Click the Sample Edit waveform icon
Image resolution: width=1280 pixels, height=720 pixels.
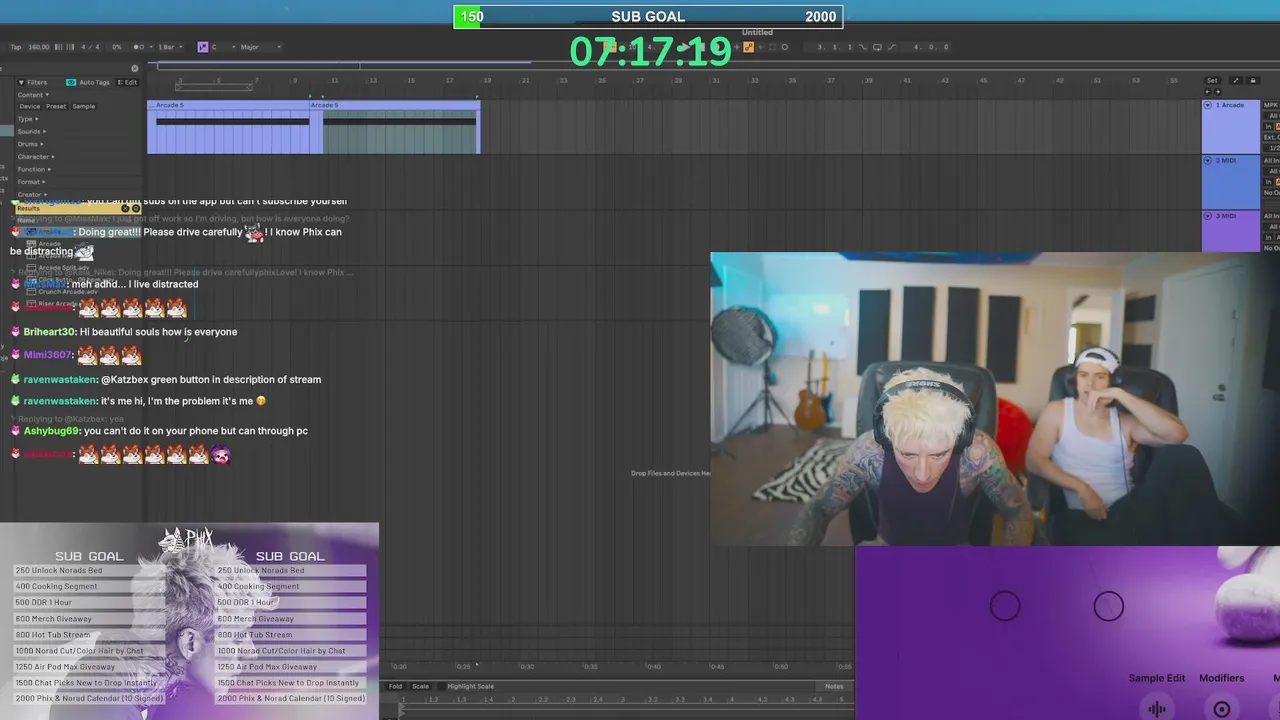pyautogui.click(x=1157, y=709)
